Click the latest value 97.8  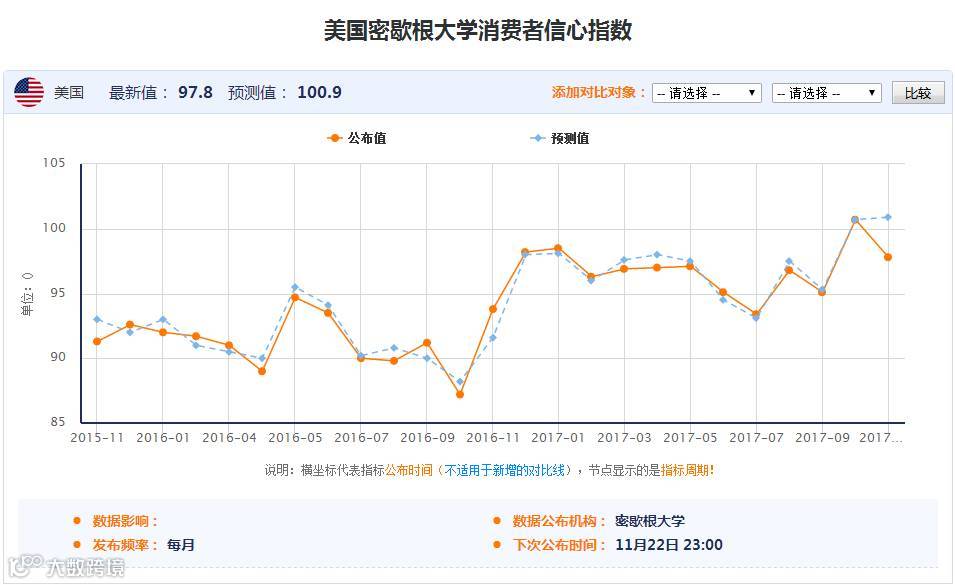pyautogui.click(x=196, y=93)
